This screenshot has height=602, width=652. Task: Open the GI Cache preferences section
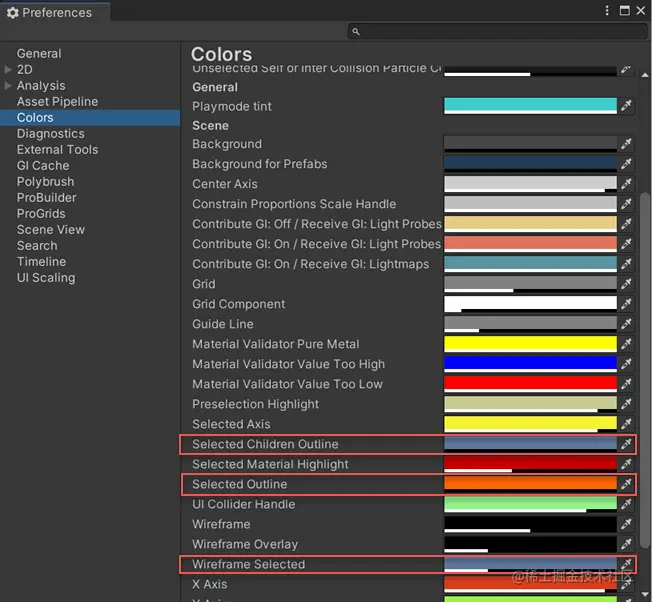43,165
